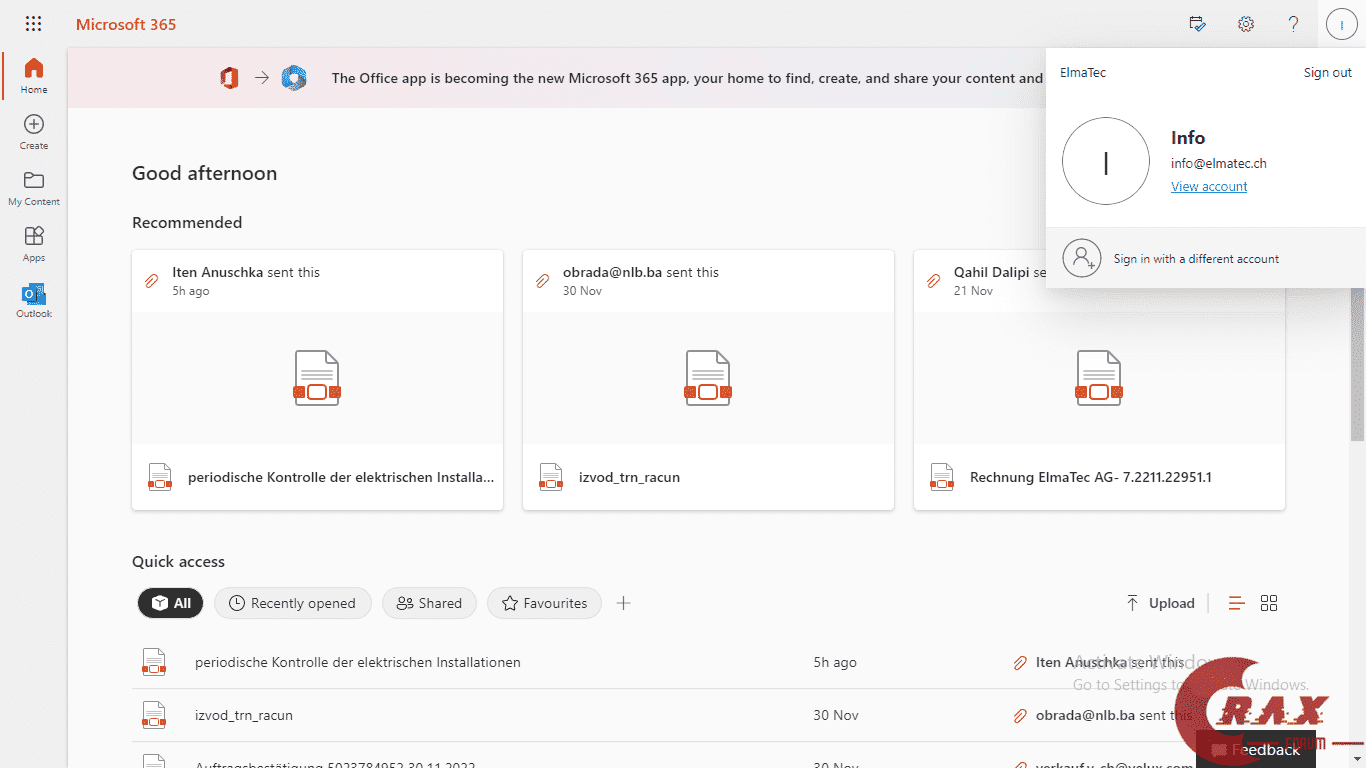Viewport: 1366px width, 768px height.
Task: Open the app launcher waffle icon
Action: pyautogui.click(x=33, y=24)
